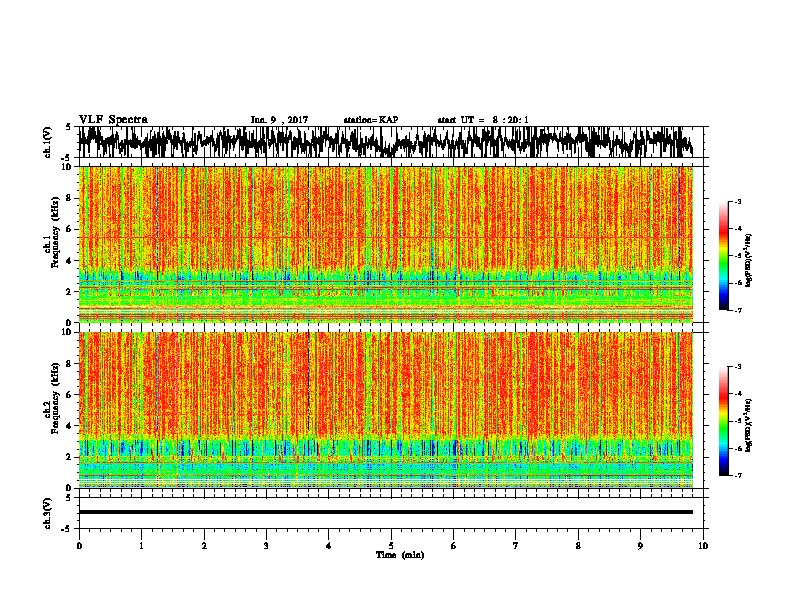
Task: Select the date text "Jan. 9 , 2017"
Action: (x=279, y=120)
